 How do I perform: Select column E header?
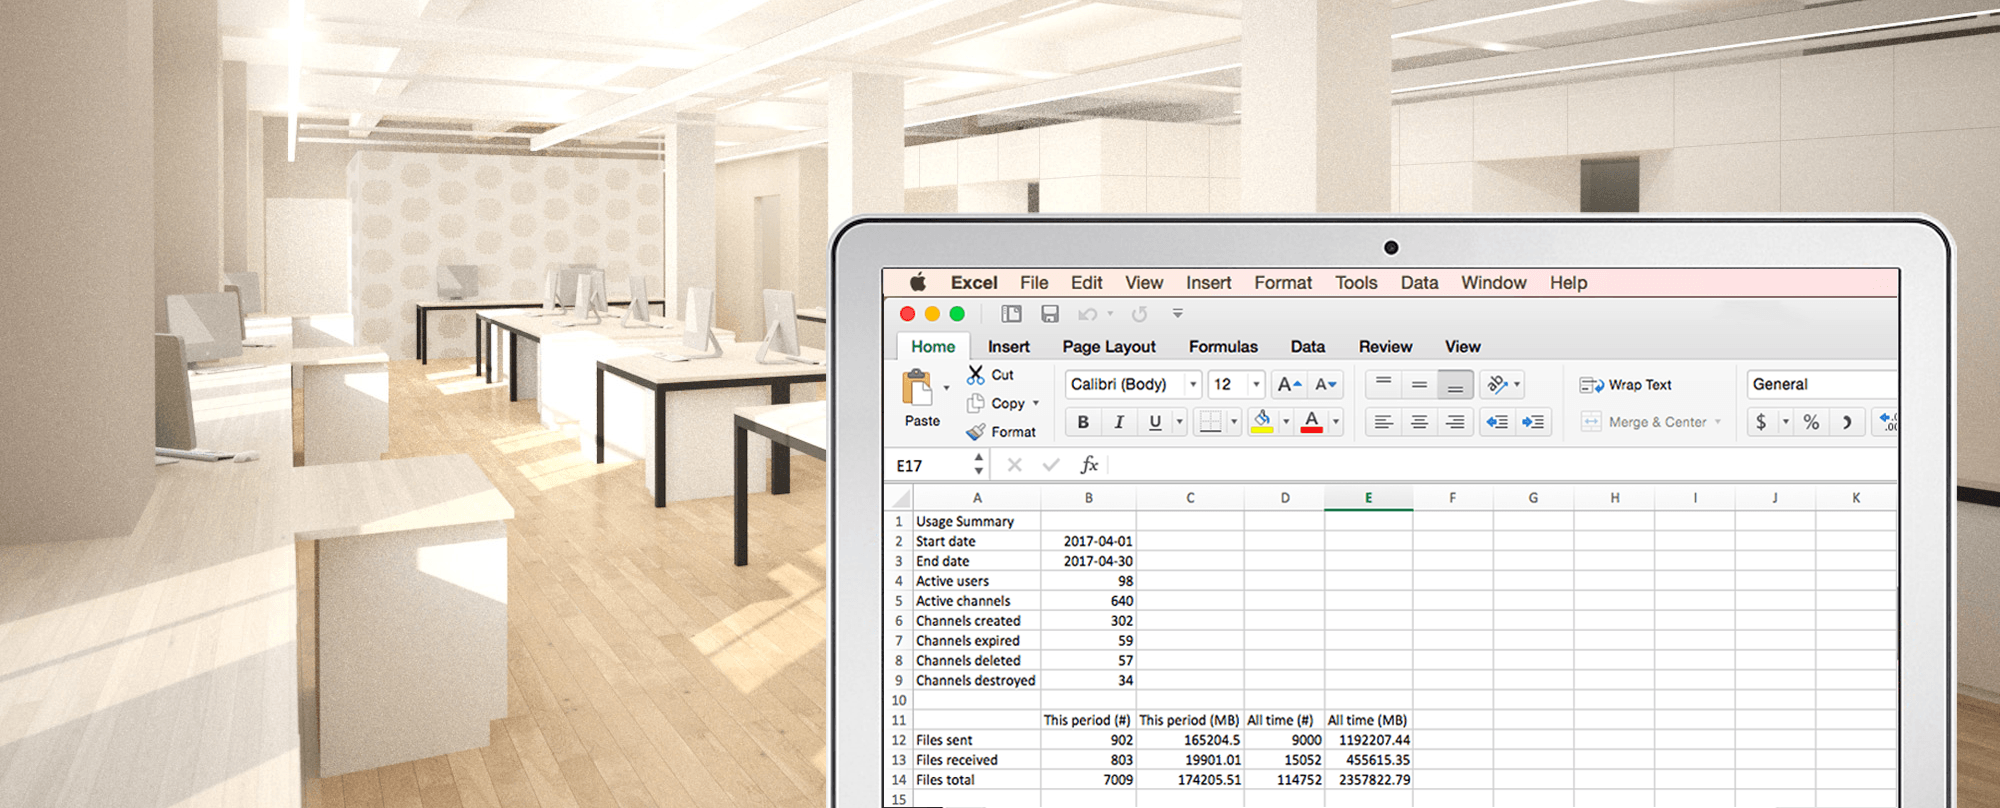(x=1368, y=497)
